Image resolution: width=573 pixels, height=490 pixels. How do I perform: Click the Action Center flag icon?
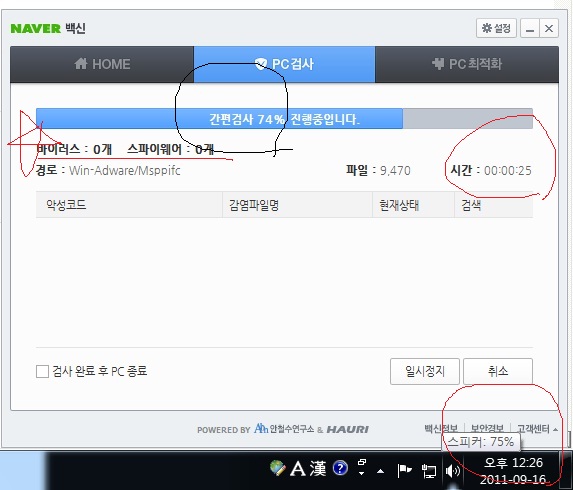point(404,470)
